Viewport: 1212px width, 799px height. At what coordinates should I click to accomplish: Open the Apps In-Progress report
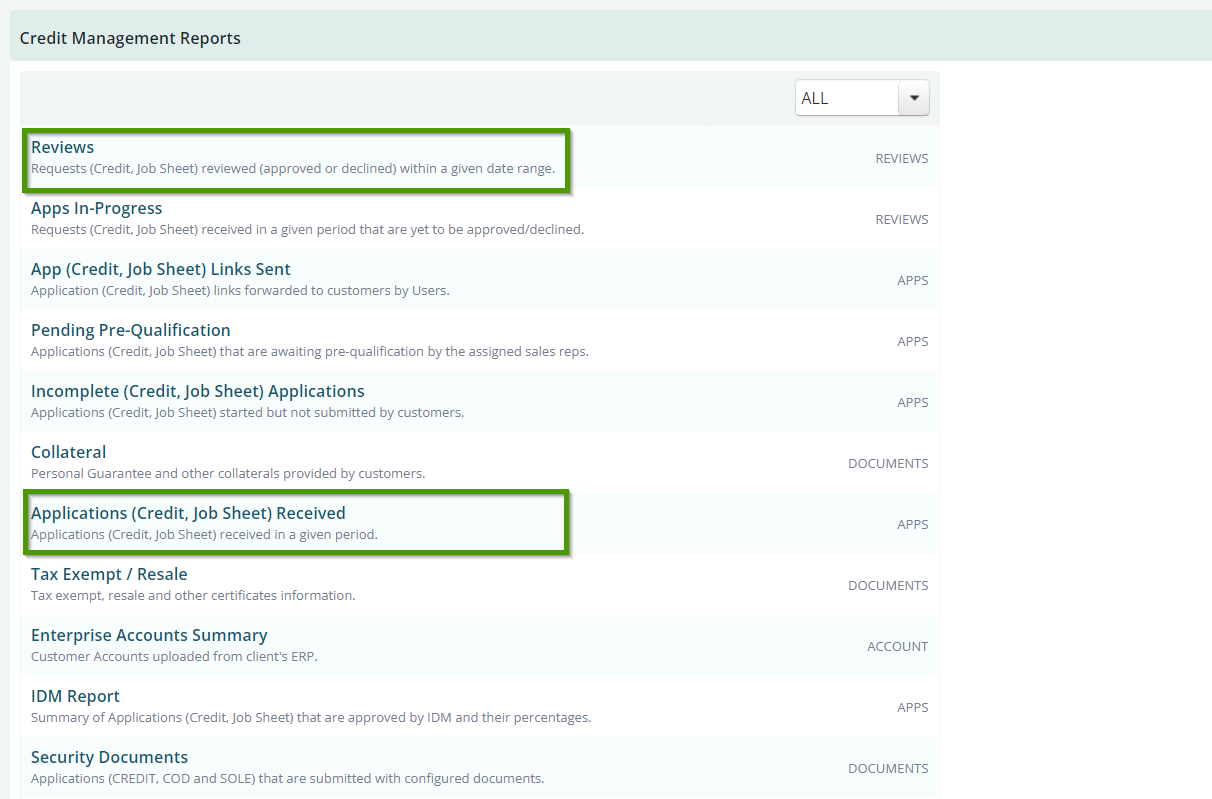(96, 208)
